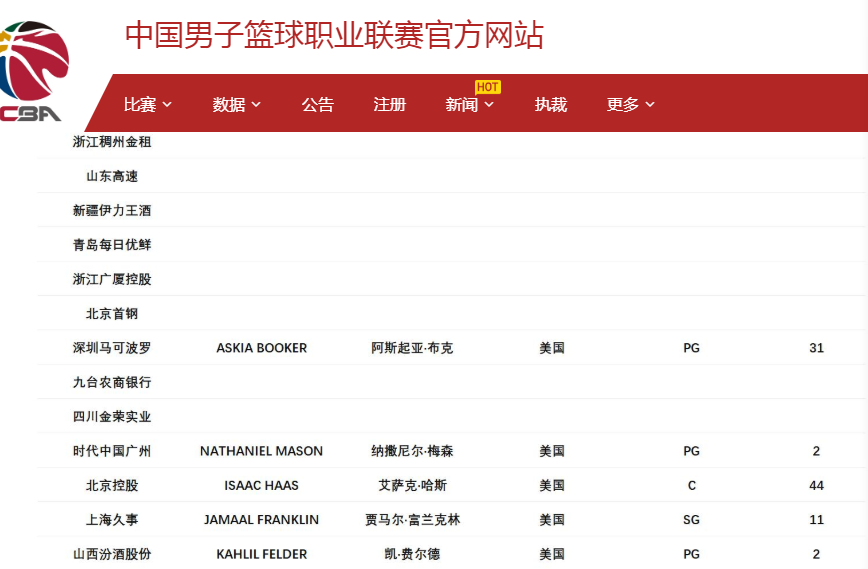Click 美国 in the JAMAAL FRANKLIN row
Image resolution: width=868 pixels, height=569 pixels.
(x=552, y=520)
